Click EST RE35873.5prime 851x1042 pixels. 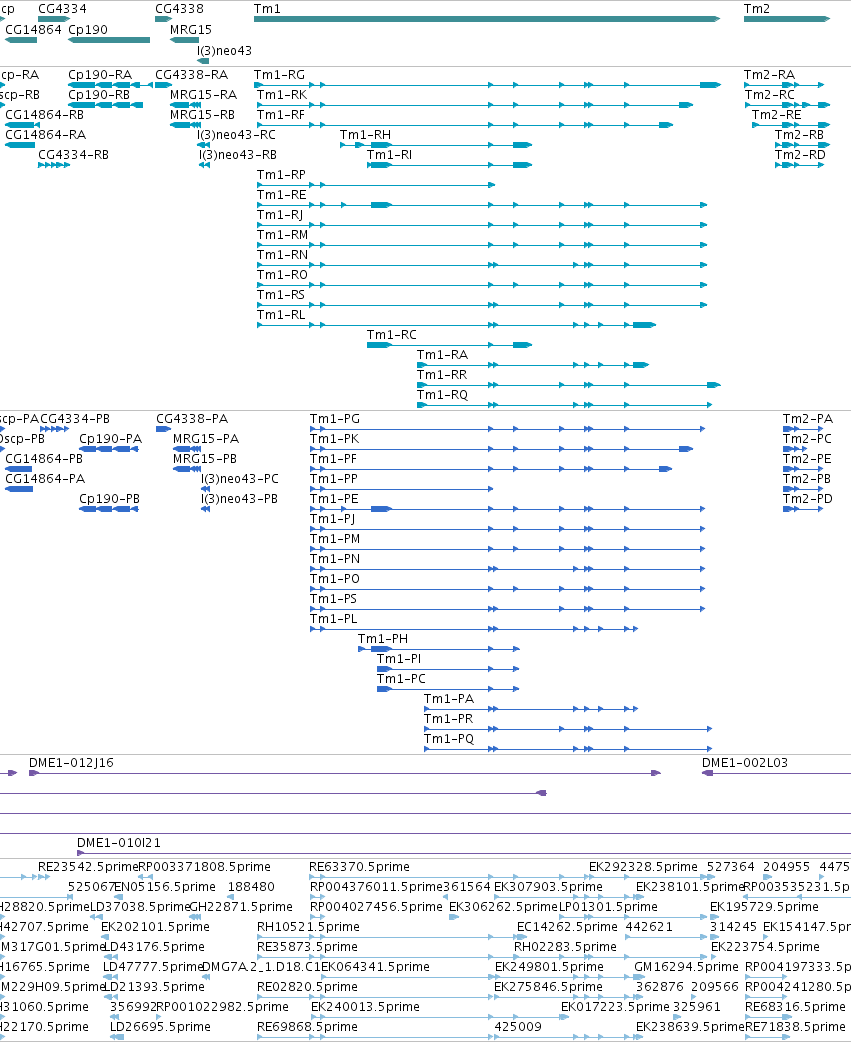click(x=308, y=946)
